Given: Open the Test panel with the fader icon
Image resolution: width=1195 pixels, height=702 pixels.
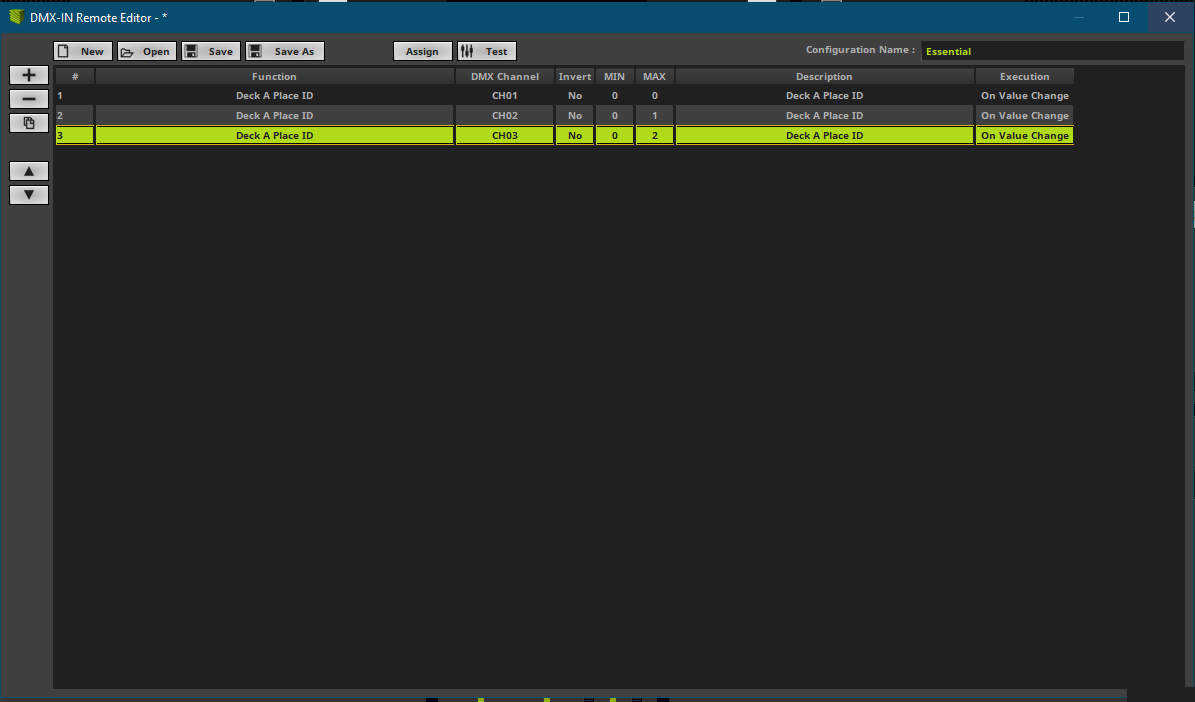Looking at the screenshot, I should coord(487,50).
